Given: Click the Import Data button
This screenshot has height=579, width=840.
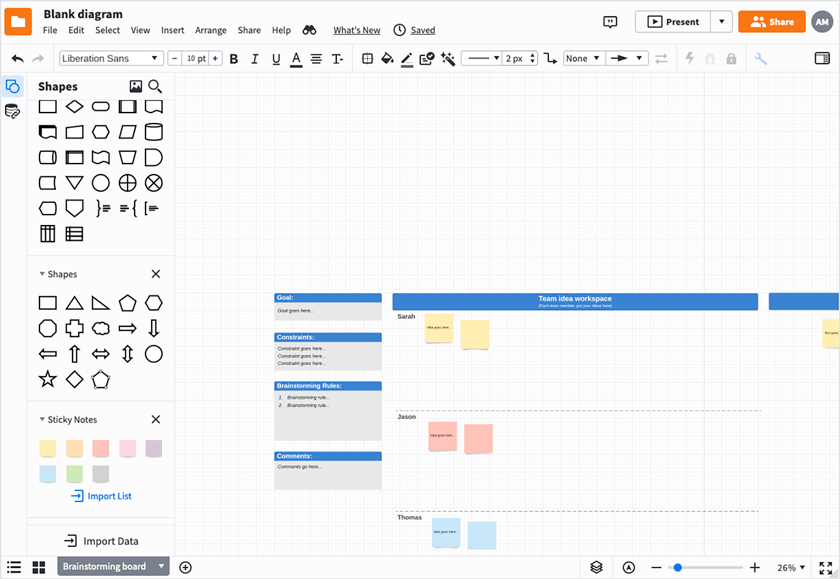Looking at the screenshot, I should click(x=101, y=541).
